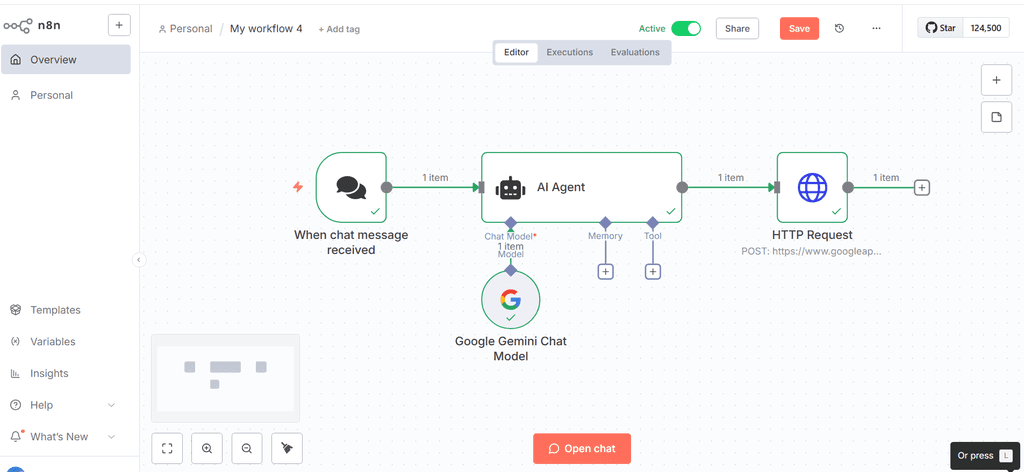Click the HTTP Request node label

tap(812, 235)
